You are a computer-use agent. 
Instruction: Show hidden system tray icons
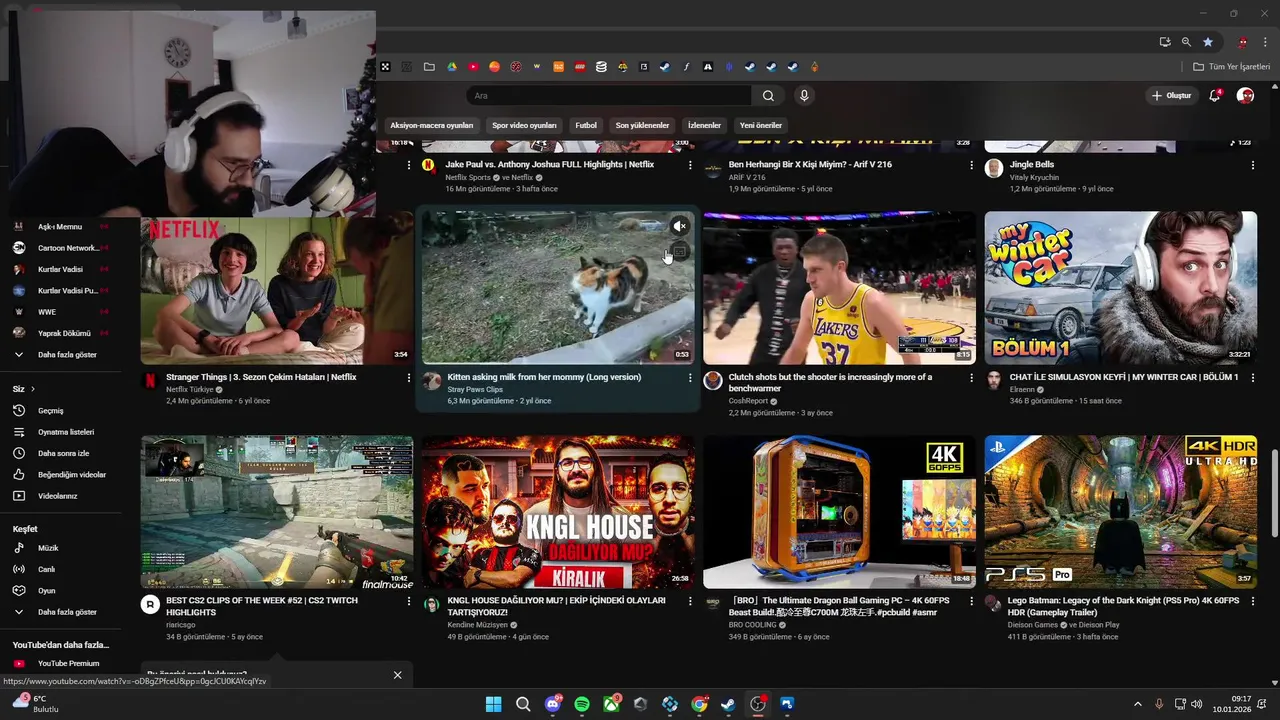coord(1137,704)
